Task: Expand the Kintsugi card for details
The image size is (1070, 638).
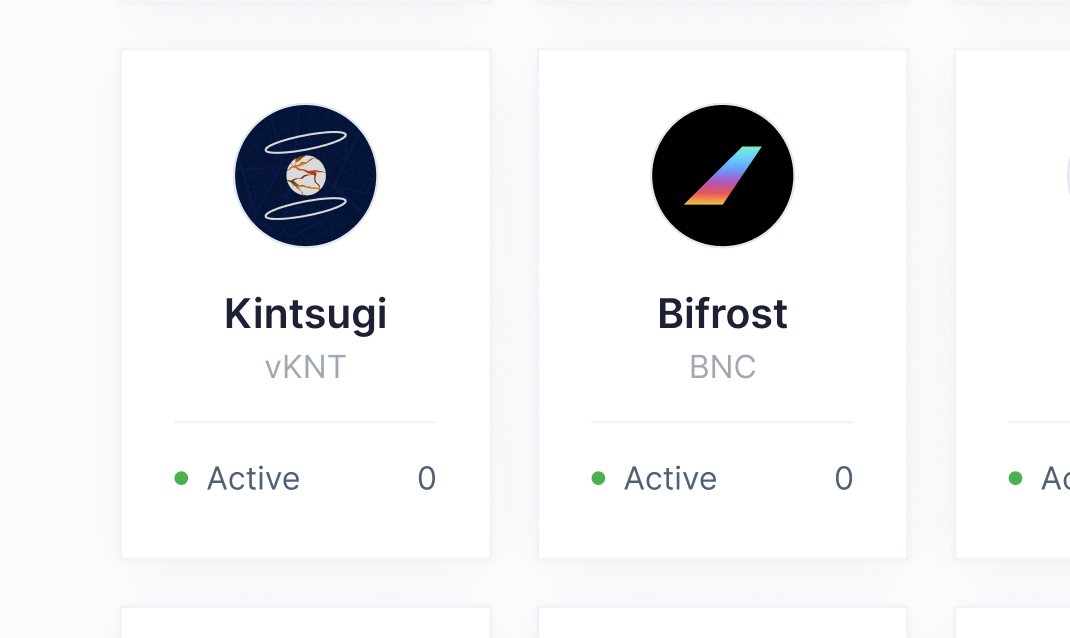Action: (305, 302)
